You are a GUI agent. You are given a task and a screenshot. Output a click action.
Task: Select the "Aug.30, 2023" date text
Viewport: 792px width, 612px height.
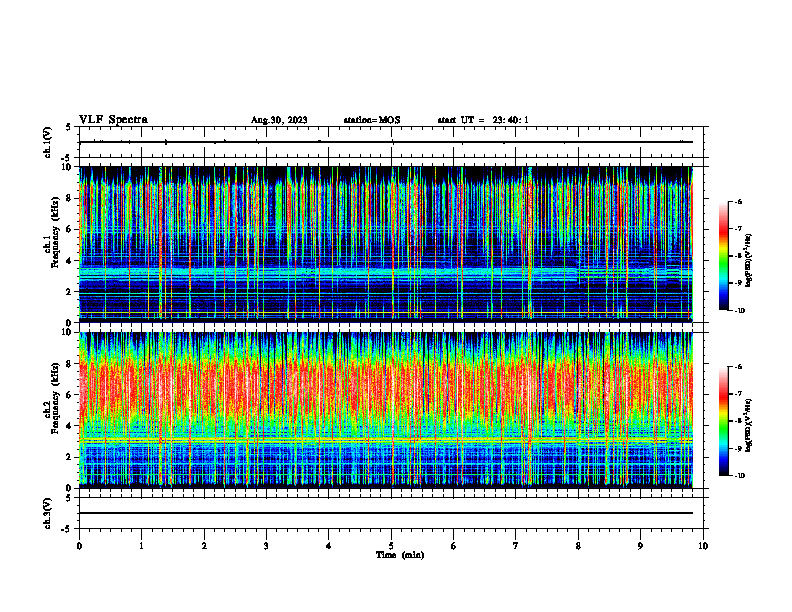pyautogui.click(x=279, y=120)
